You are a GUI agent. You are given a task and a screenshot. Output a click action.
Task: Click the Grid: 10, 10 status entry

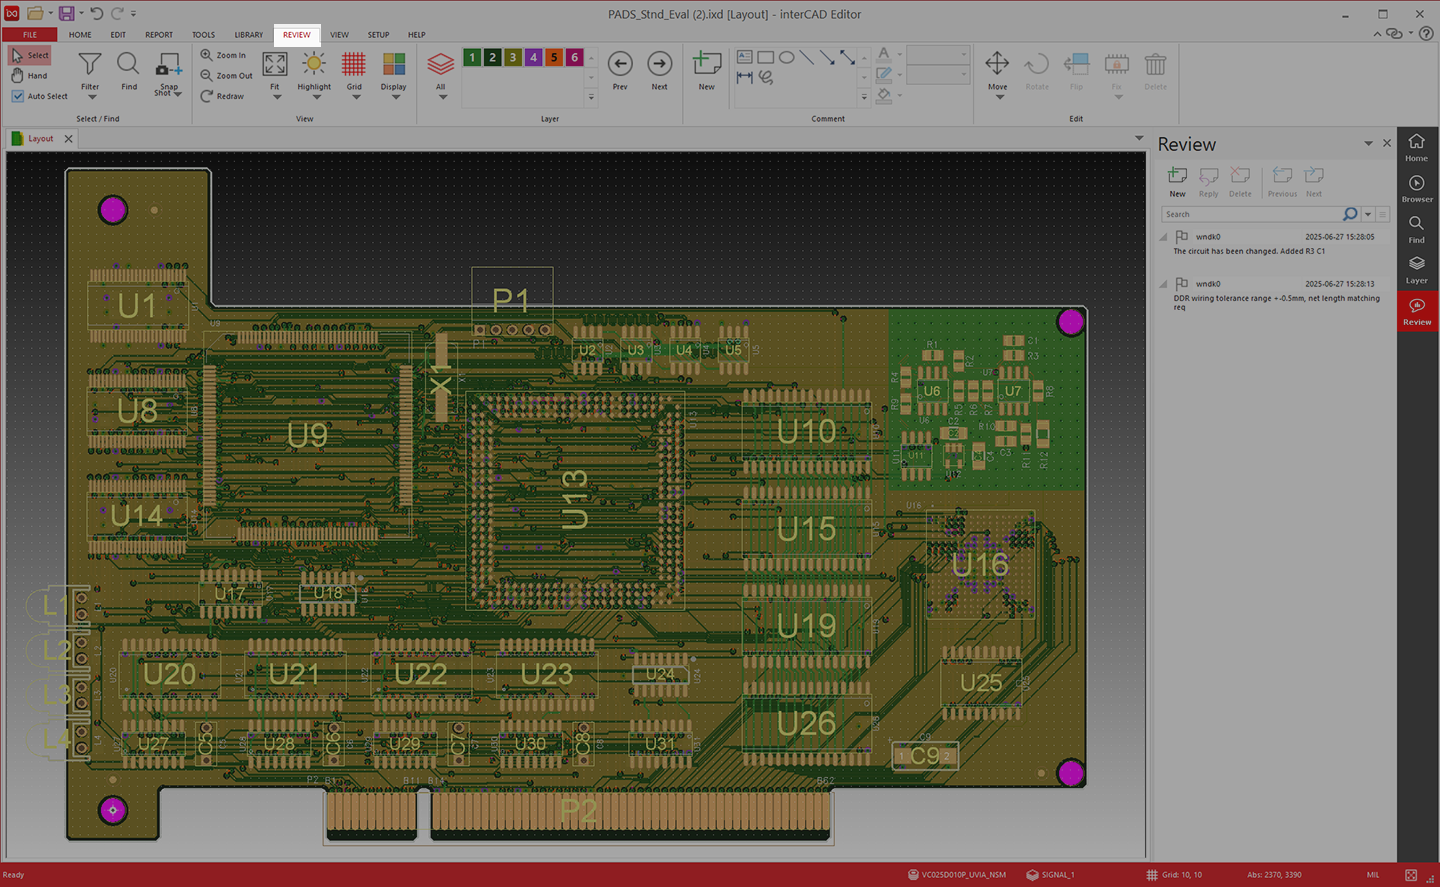click(1174, 875)
